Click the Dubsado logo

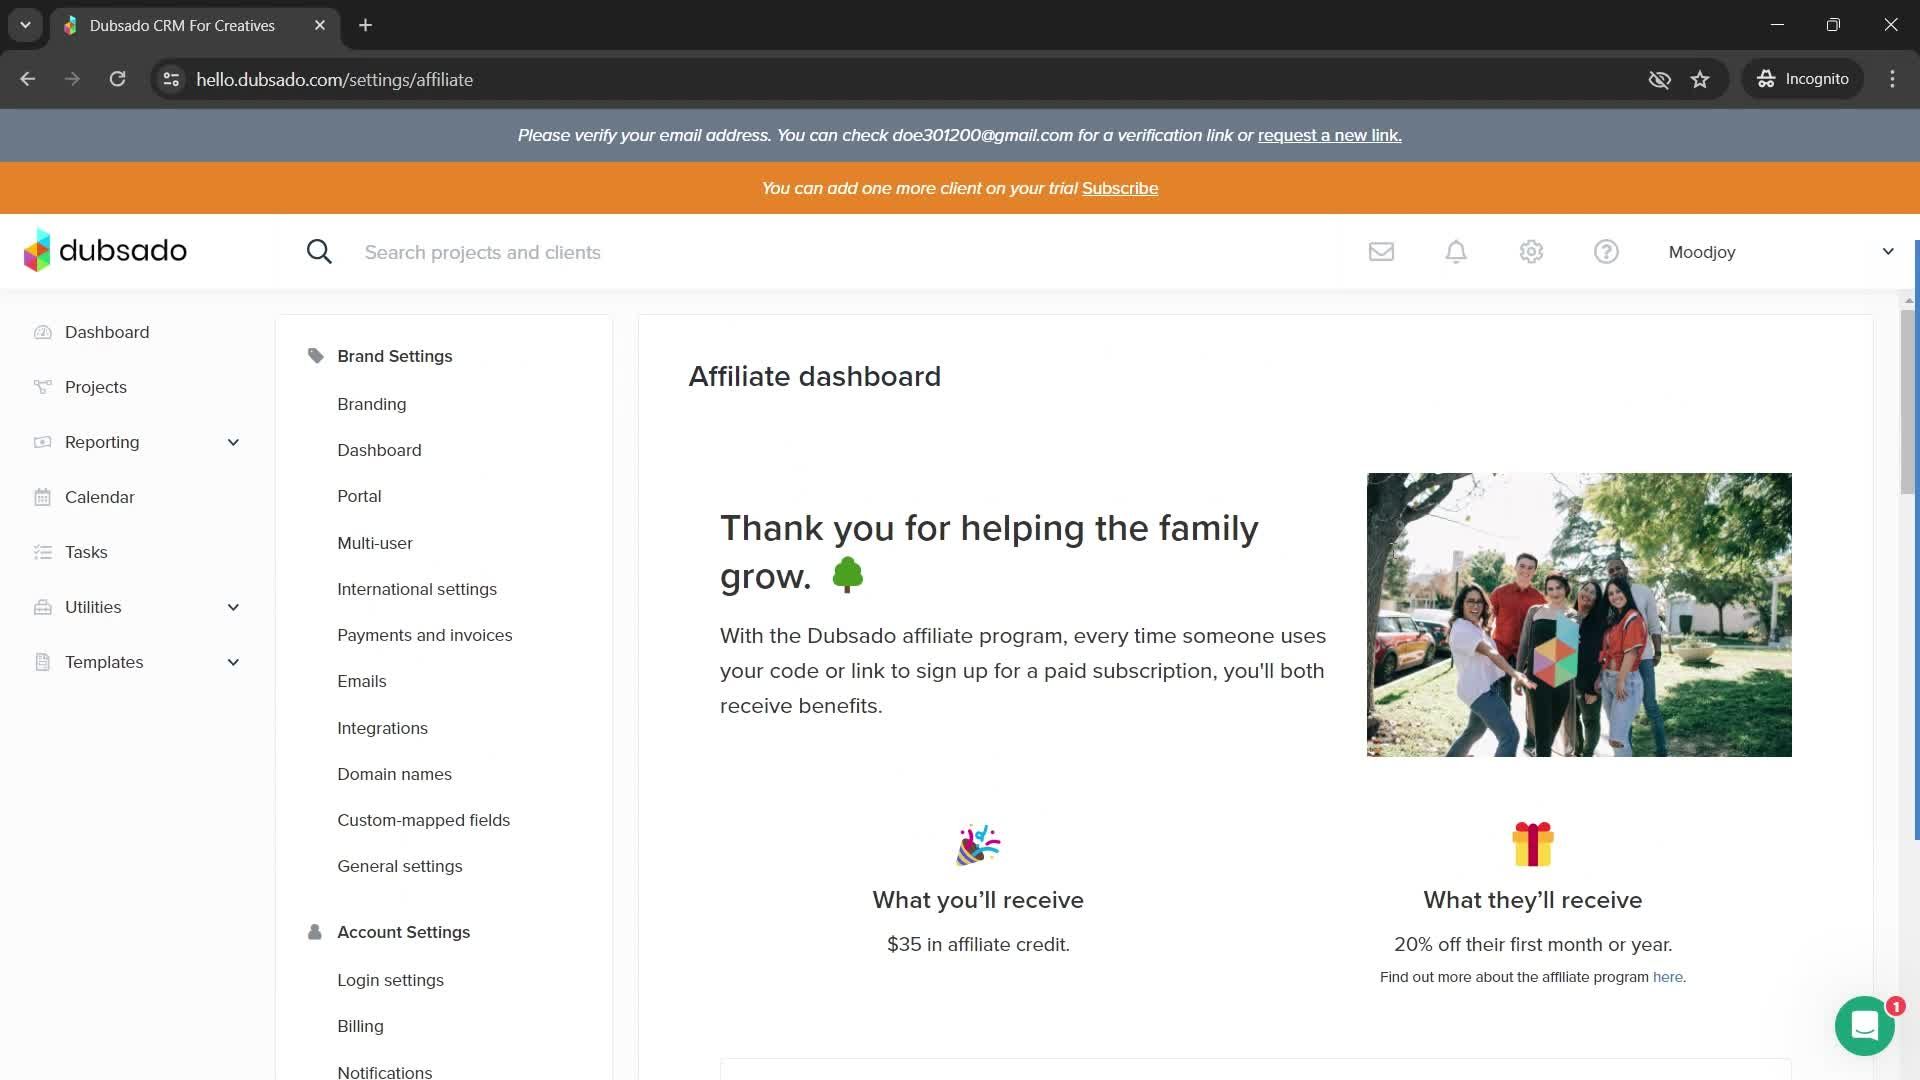click(x=105, y=250)
